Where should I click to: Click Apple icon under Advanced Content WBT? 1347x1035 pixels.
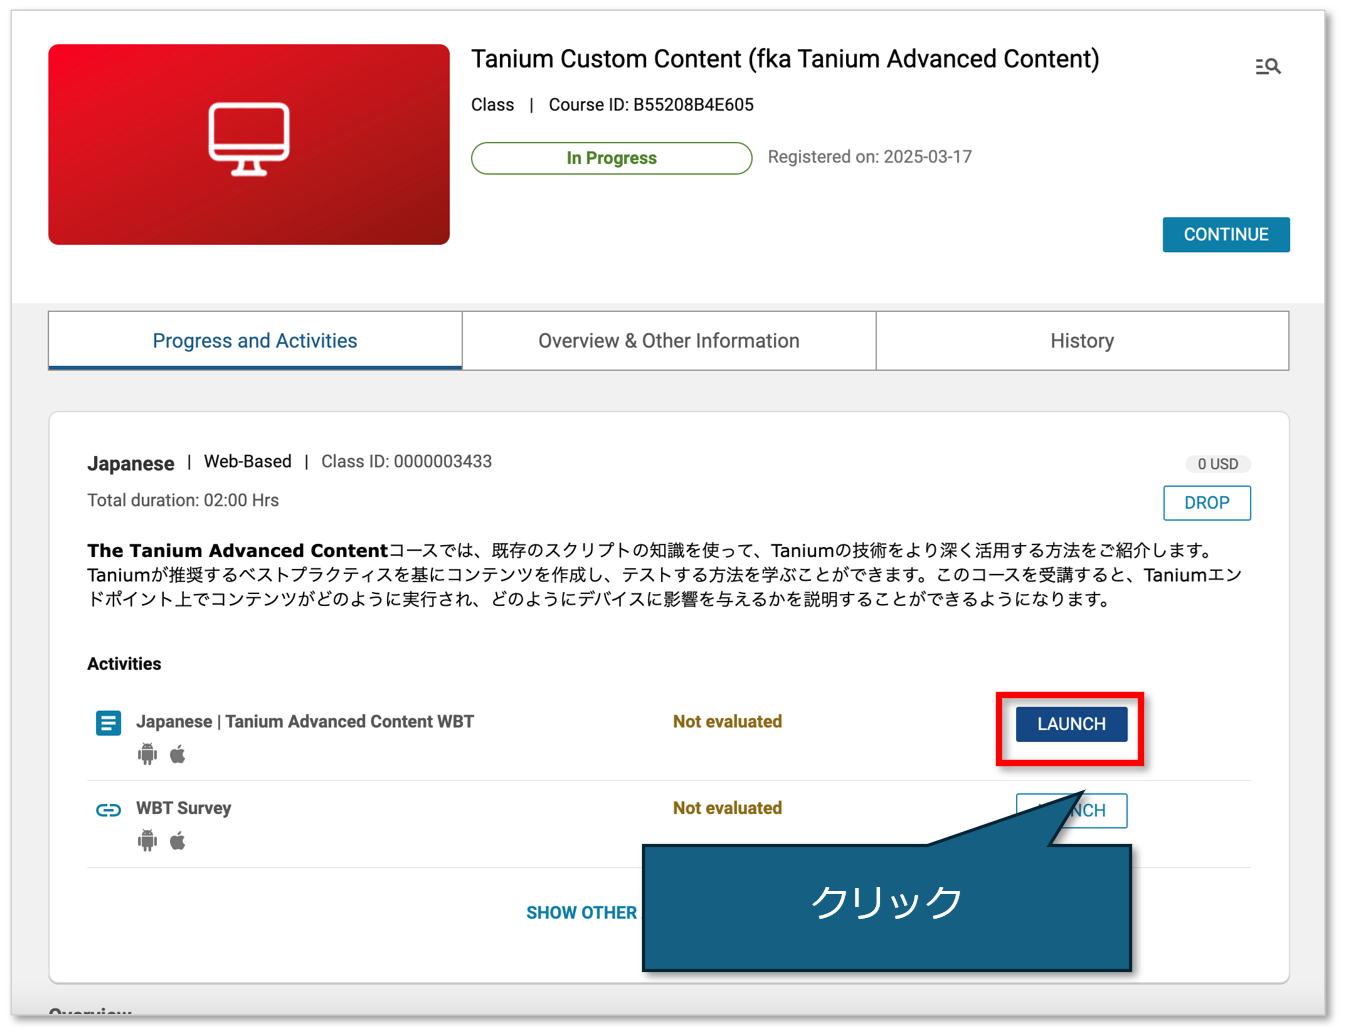pyautogui.click(x=178, y=754)
